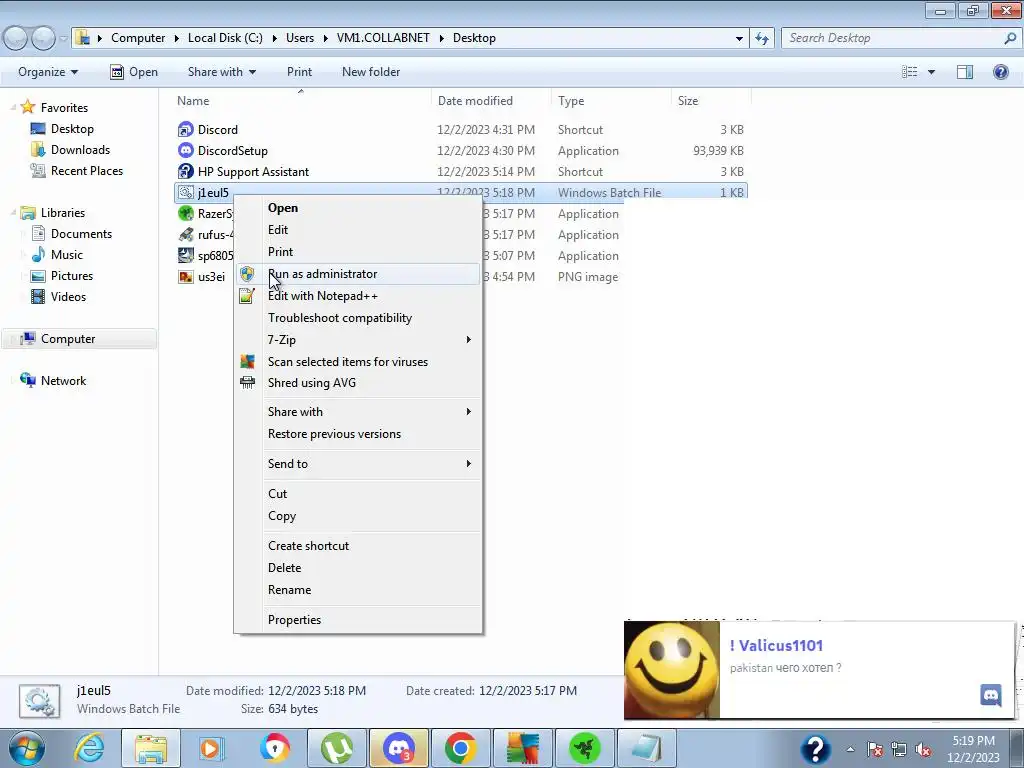
Task: Open the Share with toolbar dropdown
Action: click(221, 72)
